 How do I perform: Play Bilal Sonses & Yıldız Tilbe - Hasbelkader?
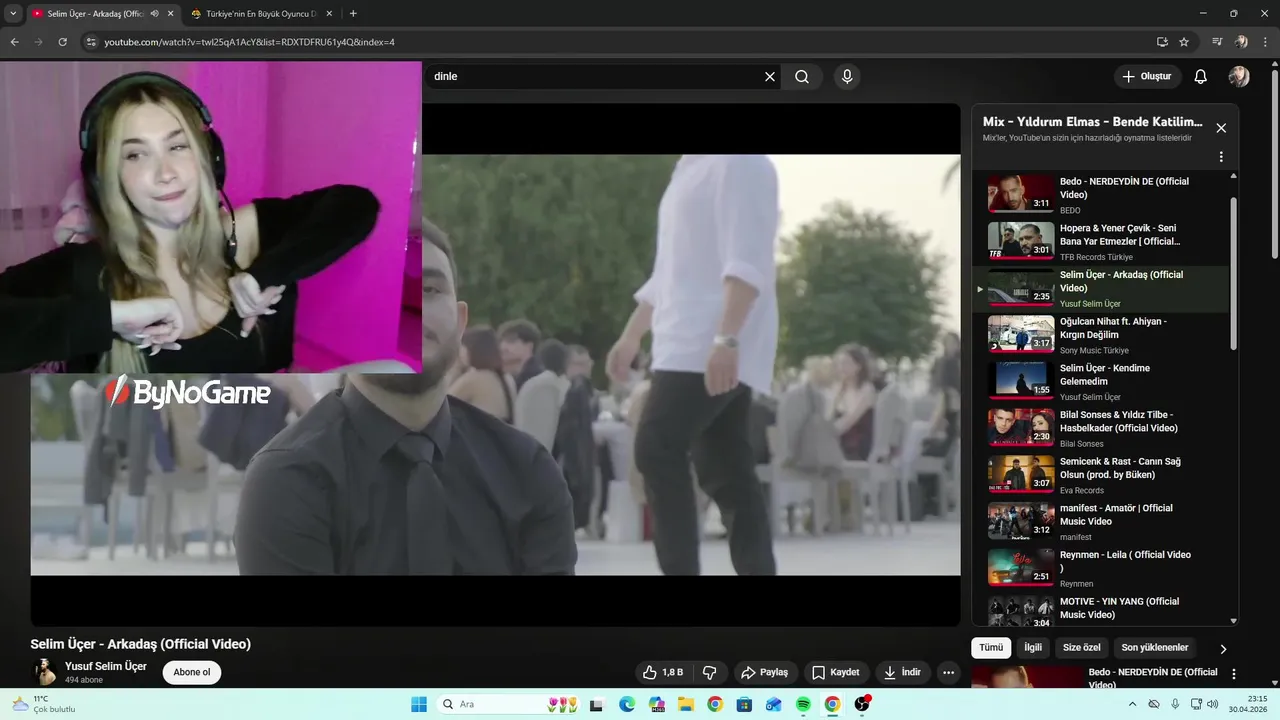click(1100, 428)
